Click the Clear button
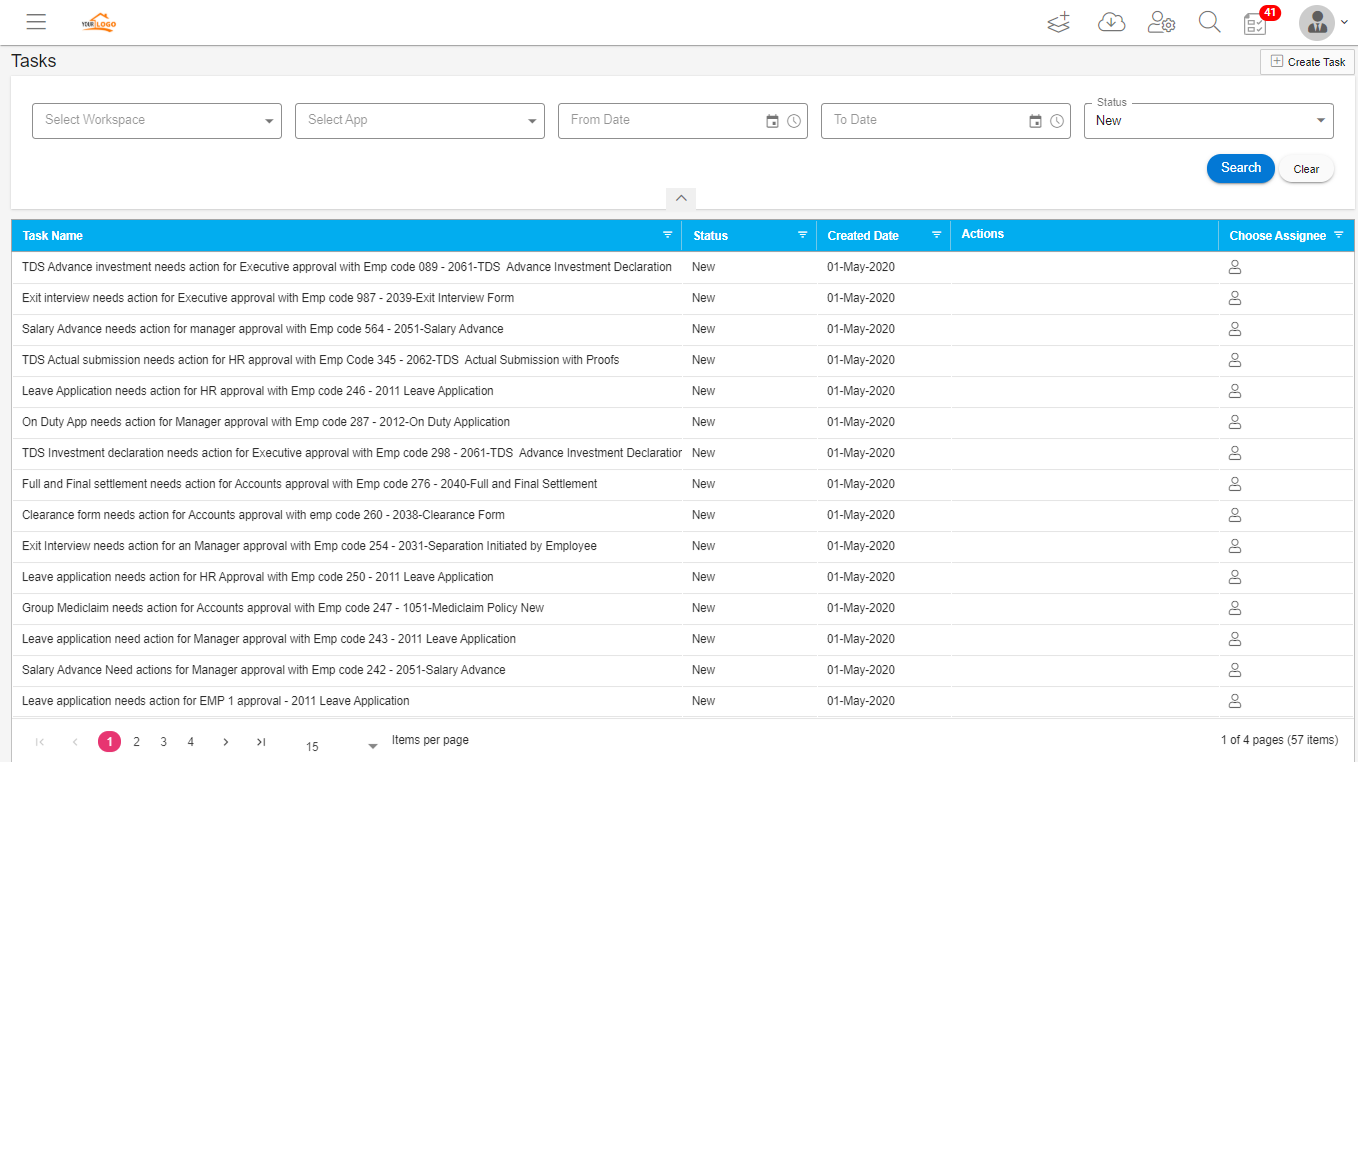Image resolution: width=1358 pixels, height=1172 pixels. 1306,169
